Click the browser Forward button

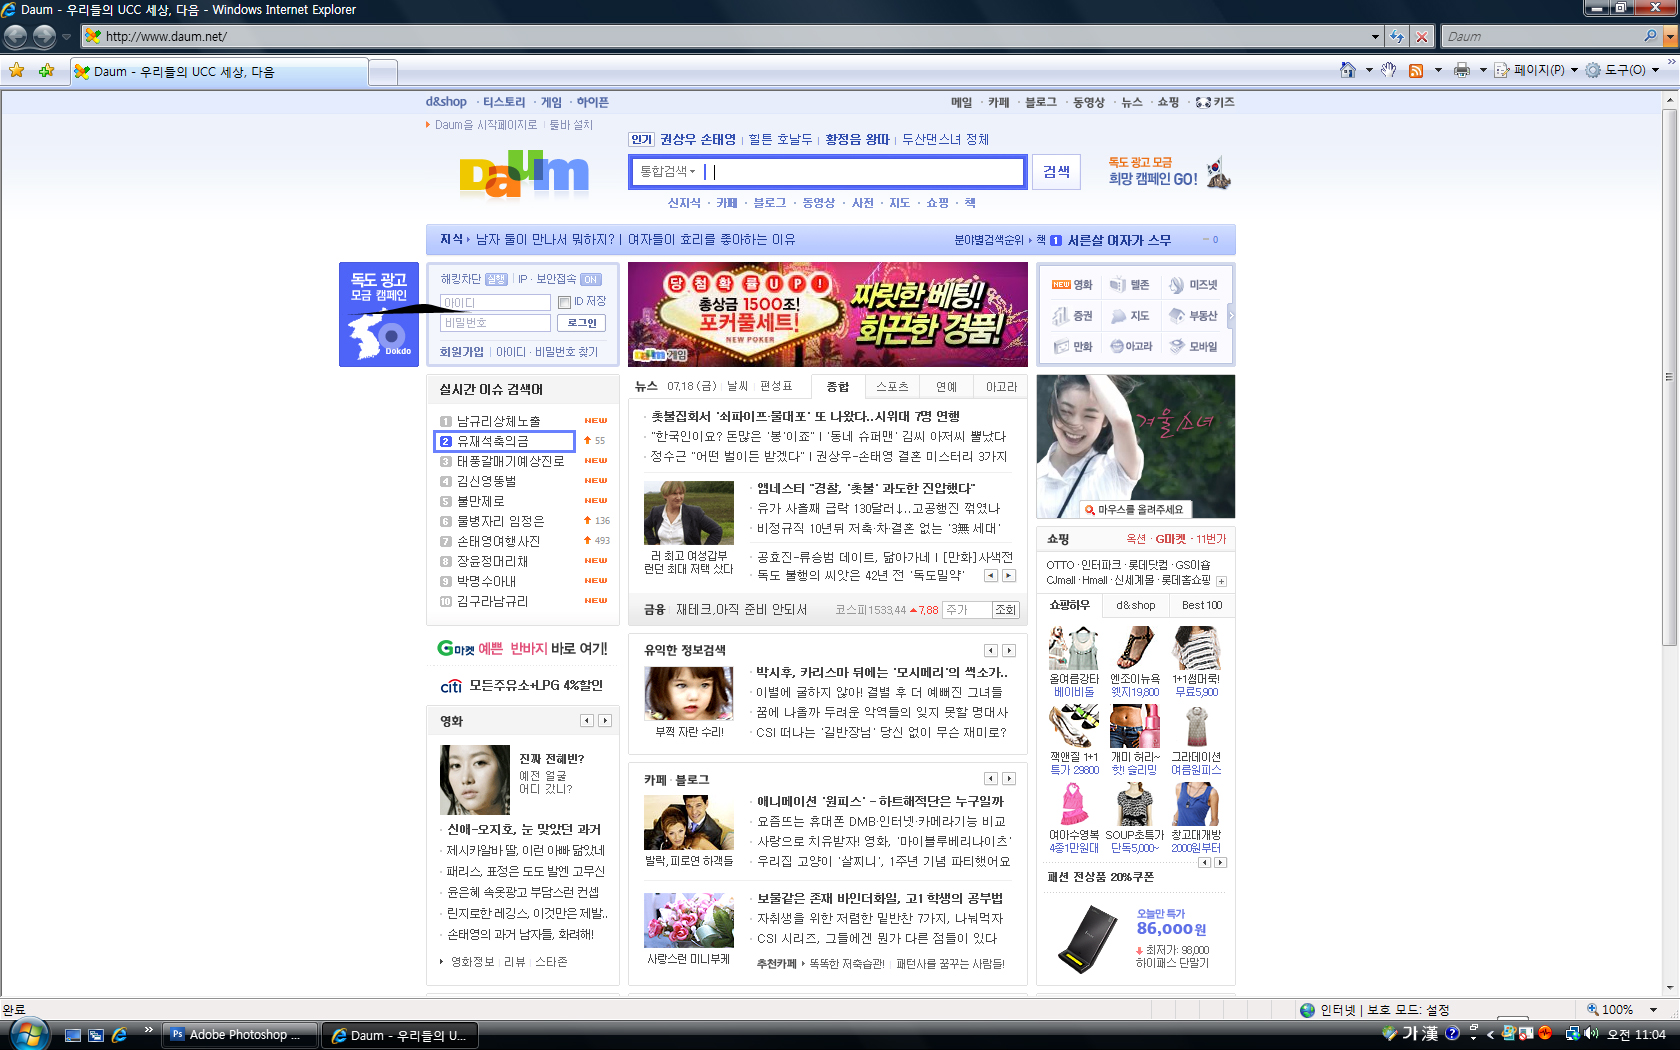44,36
